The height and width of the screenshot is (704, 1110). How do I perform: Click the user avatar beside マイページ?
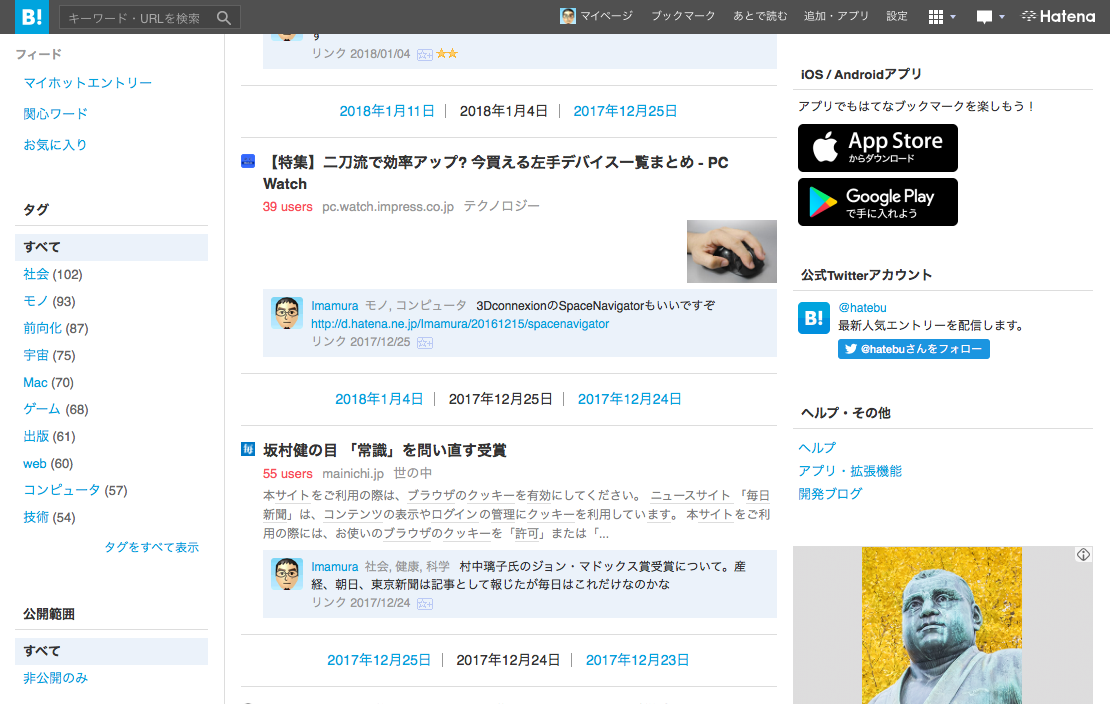[x=567, y=16]
